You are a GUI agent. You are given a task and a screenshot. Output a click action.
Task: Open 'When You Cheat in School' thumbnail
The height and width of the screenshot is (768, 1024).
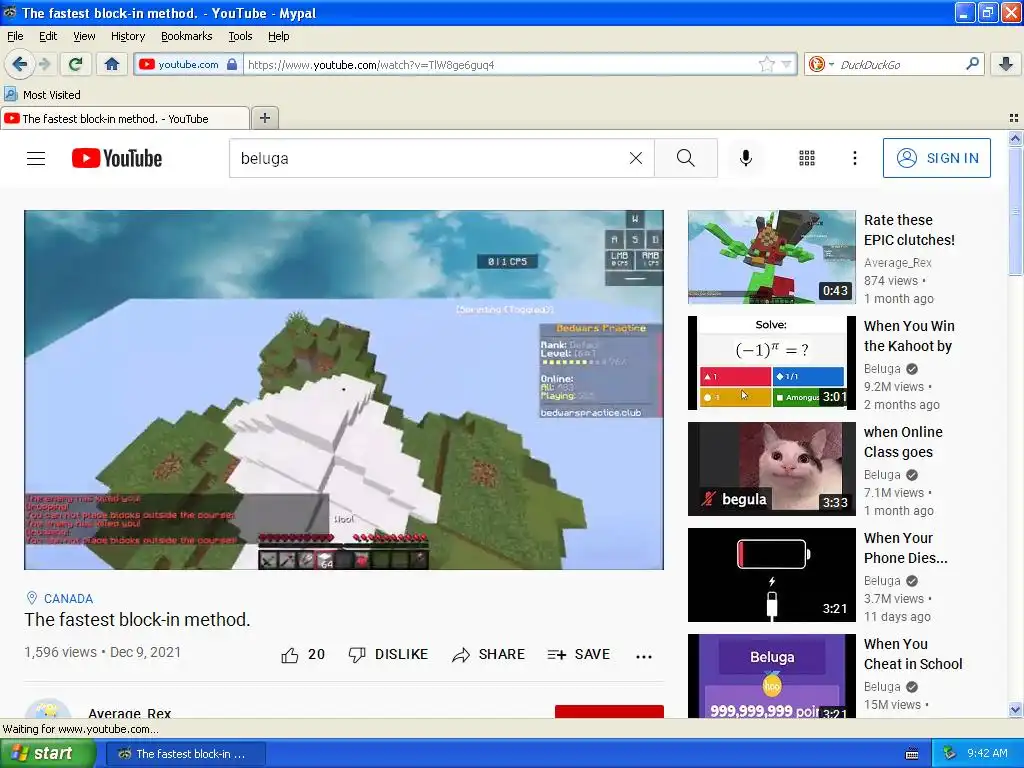pyautogui.click(x=772, y=676)
